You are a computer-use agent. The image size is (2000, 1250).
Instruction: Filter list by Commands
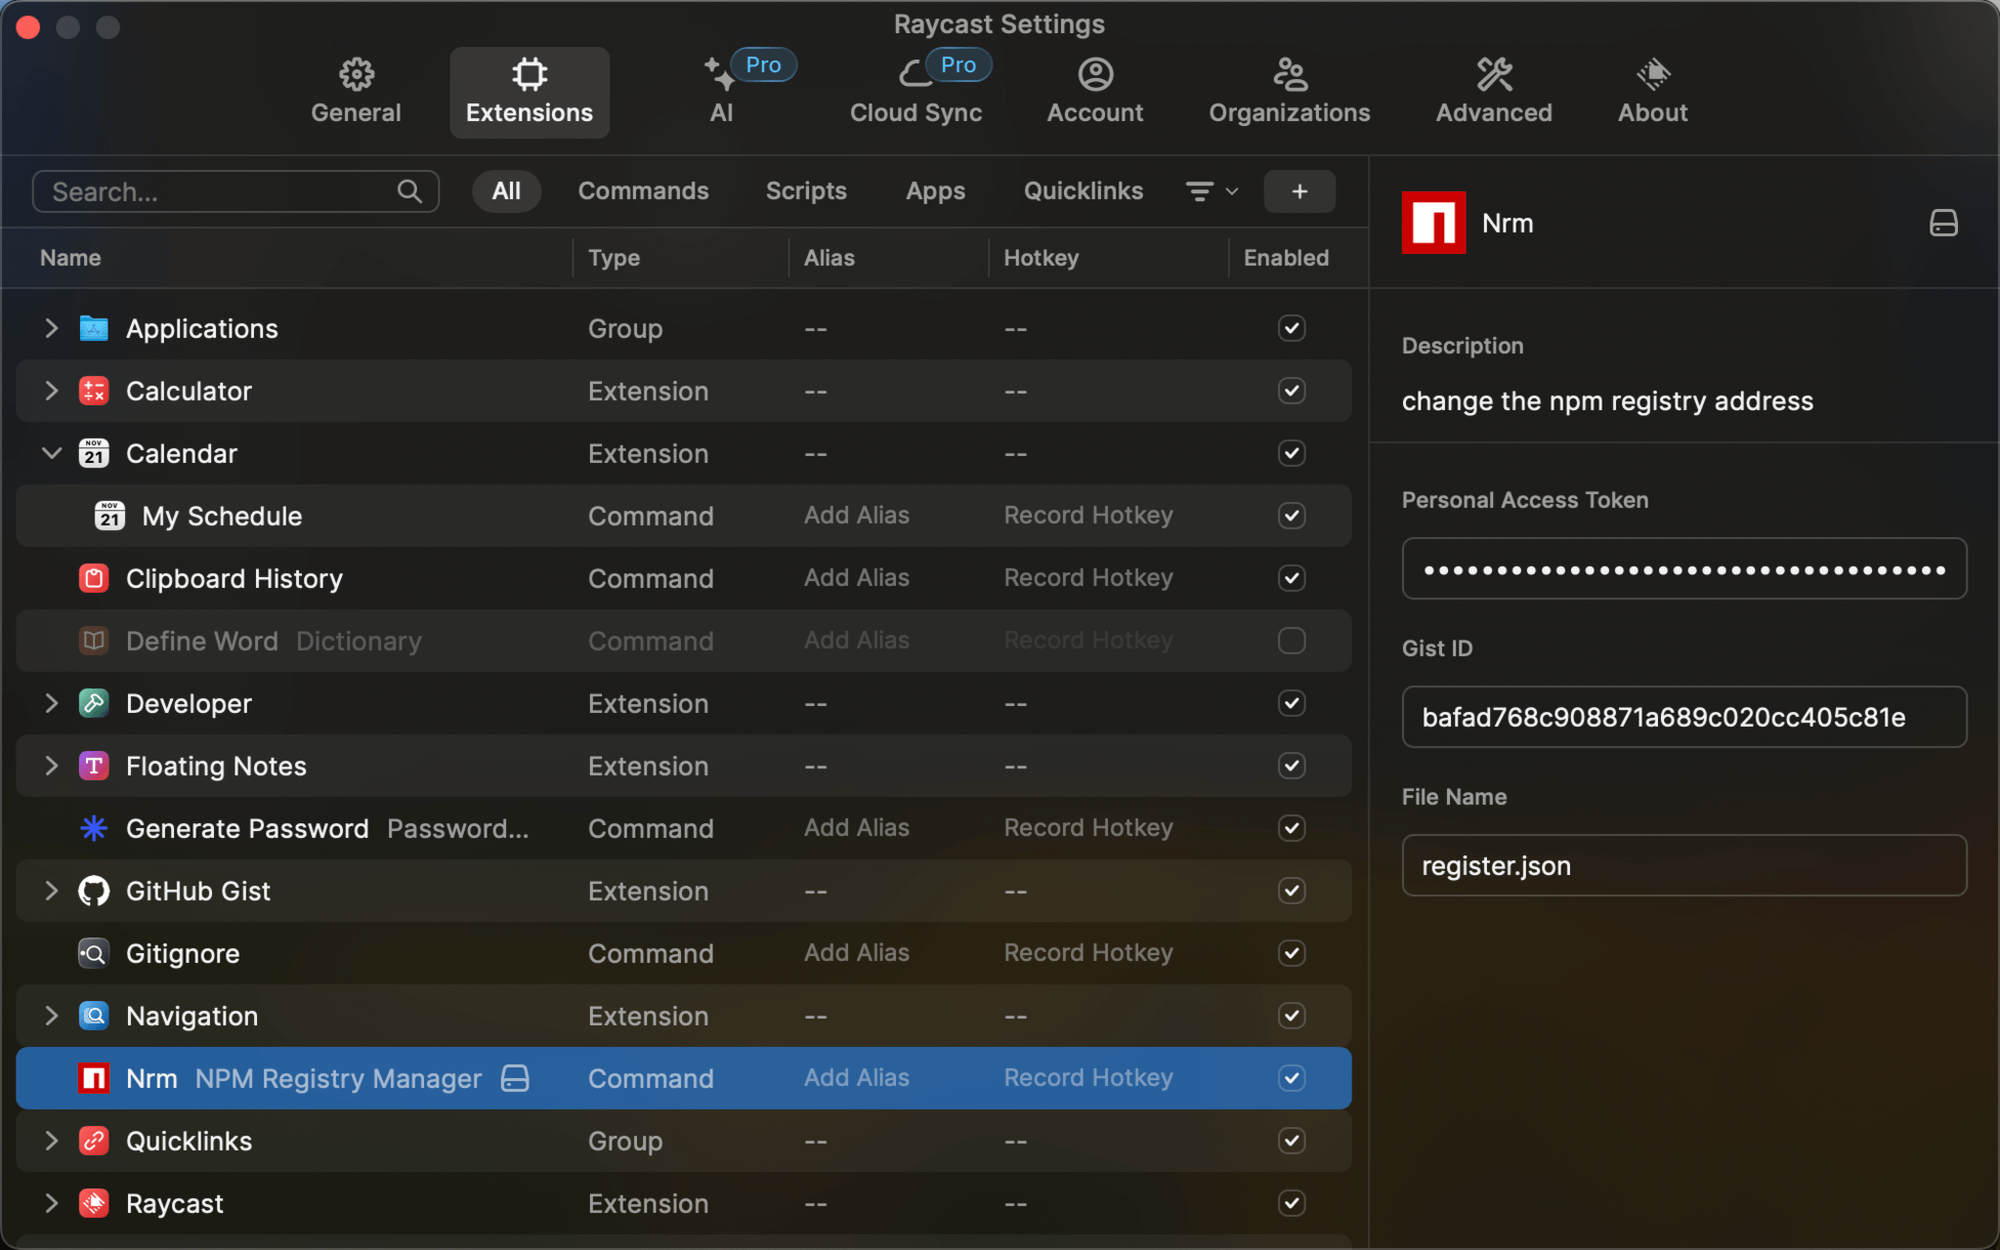coord(643,191)
